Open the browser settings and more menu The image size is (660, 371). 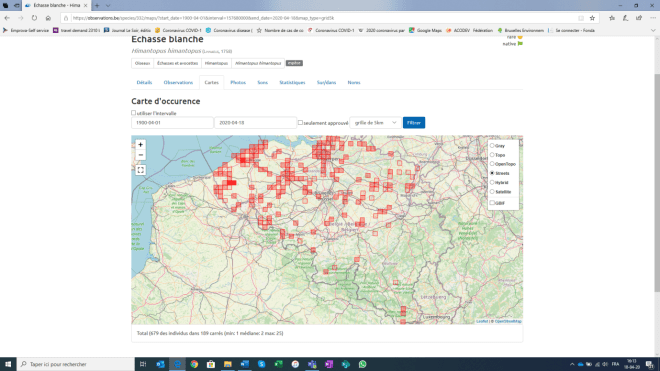pos(653,18)
